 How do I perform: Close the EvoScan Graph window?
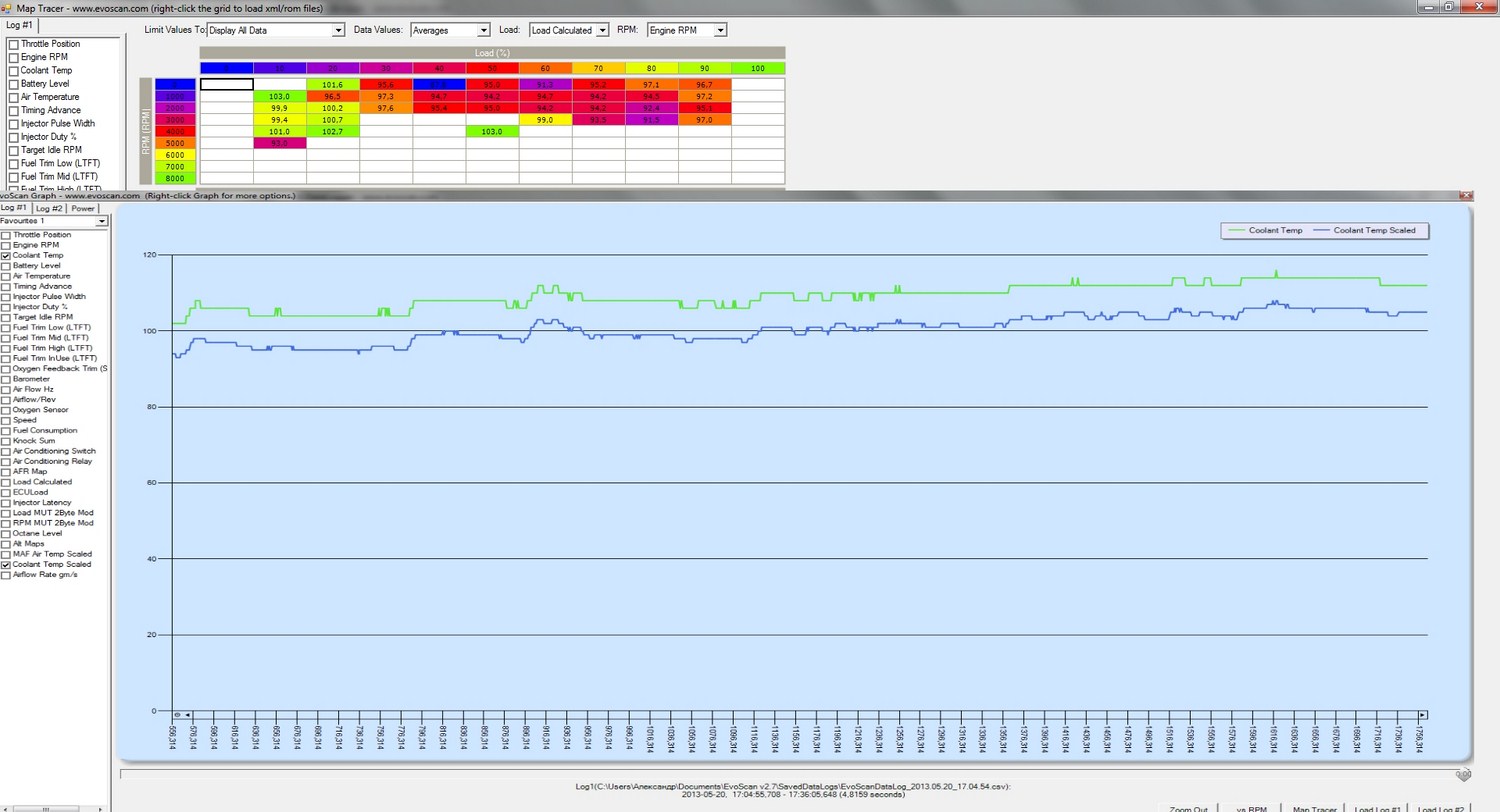pyautogui.click(x=1466, y=196)
